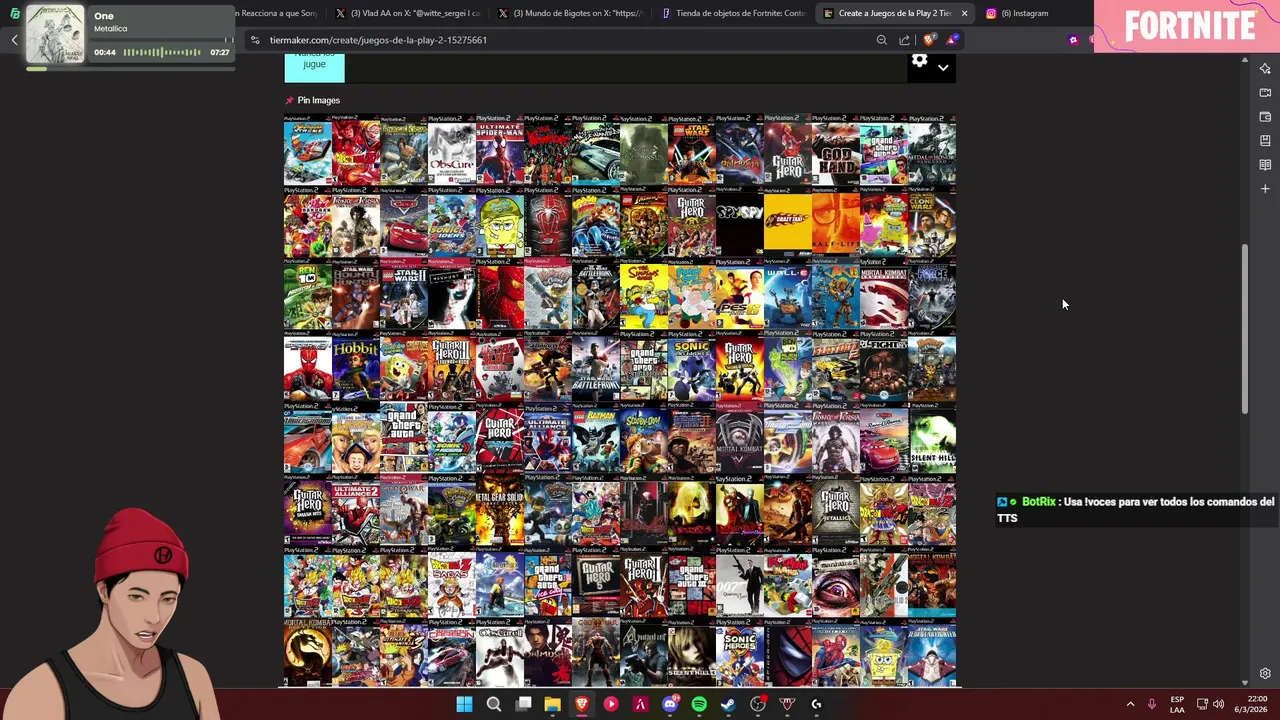Open the tier list settings gear icon
The height and width of the screenshot is (720, 1280).
[x=919, y=62]
